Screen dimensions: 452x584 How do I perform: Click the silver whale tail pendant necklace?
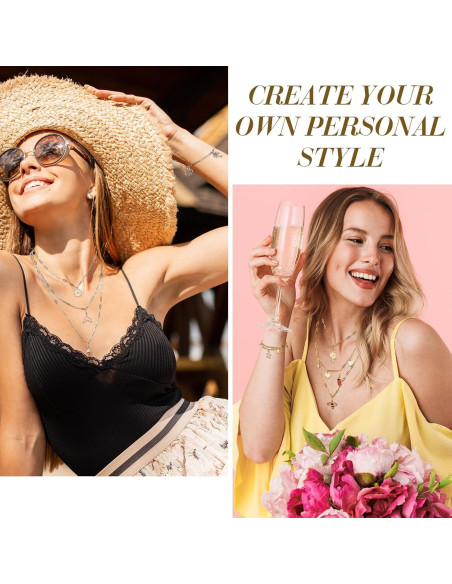[87, 318]
